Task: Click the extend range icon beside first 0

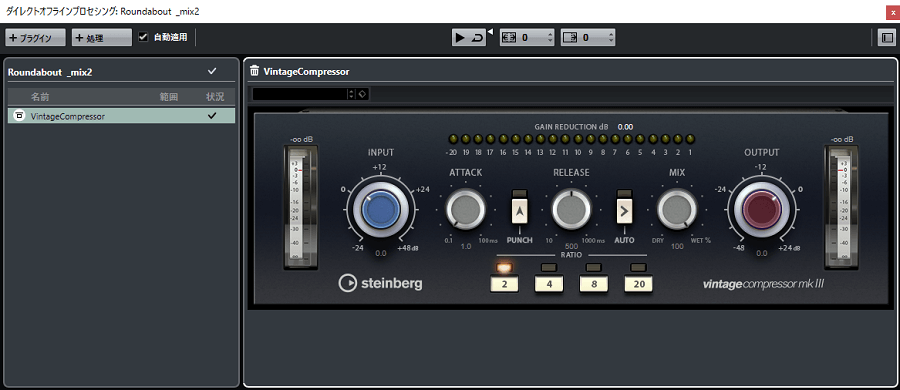Action: coord(509,38)
